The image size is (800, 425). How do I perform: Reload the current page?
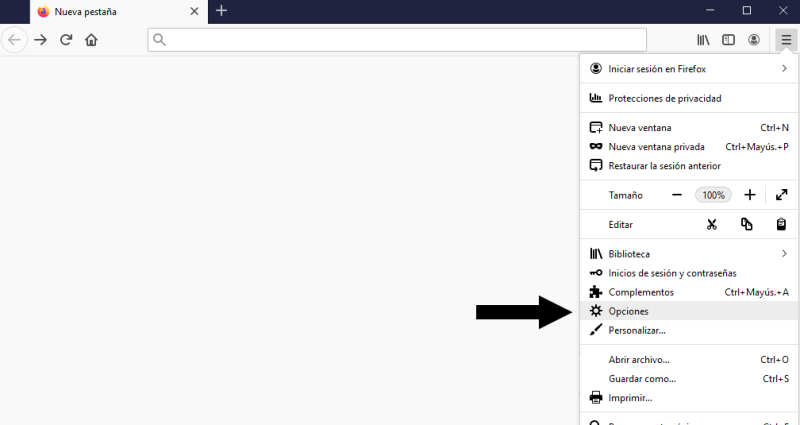[x=66, y=40]
